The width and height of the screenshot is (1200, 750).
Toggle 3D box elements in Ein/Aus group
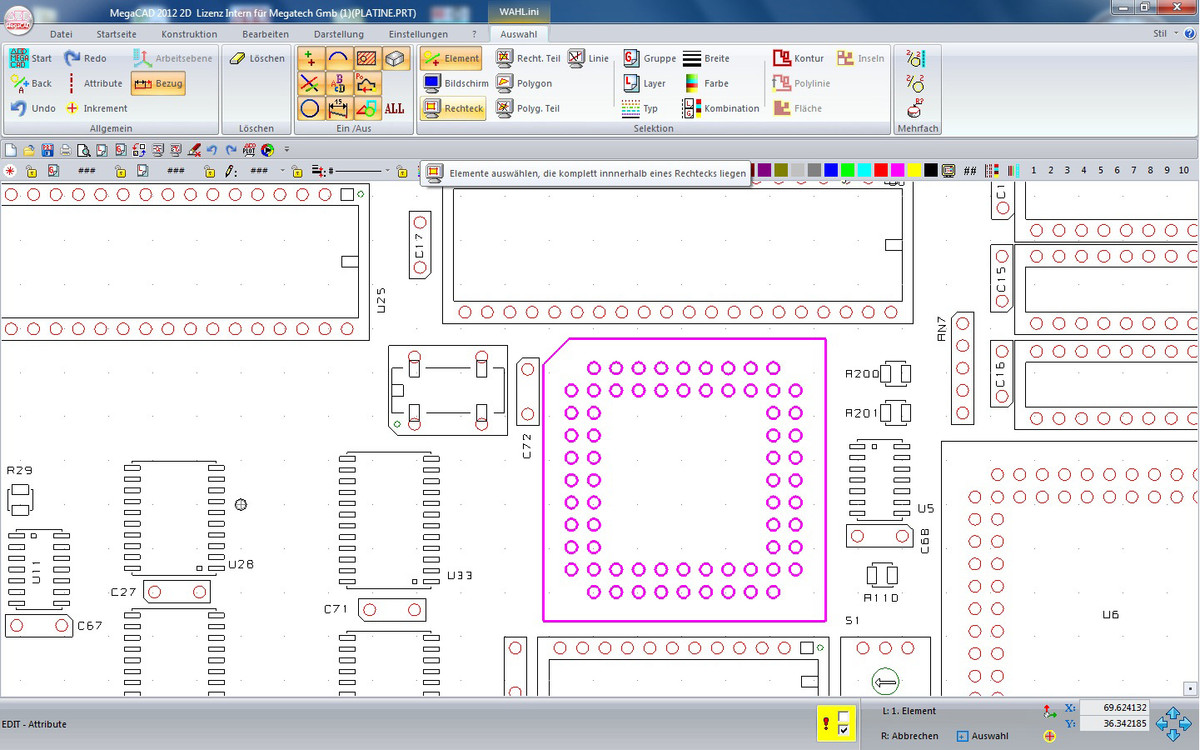(394, 58)
